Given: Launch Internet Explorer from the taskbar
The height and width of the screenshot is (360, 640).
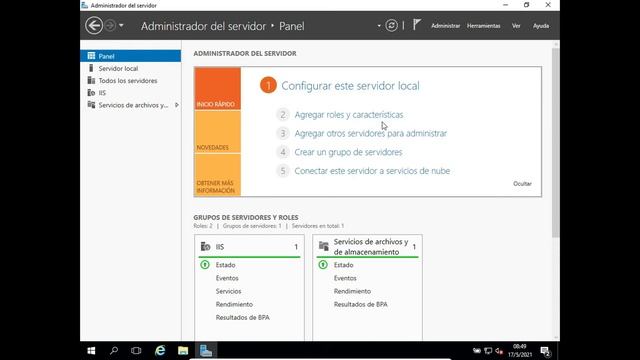Looking at the screenshot, I should (160, 351).
